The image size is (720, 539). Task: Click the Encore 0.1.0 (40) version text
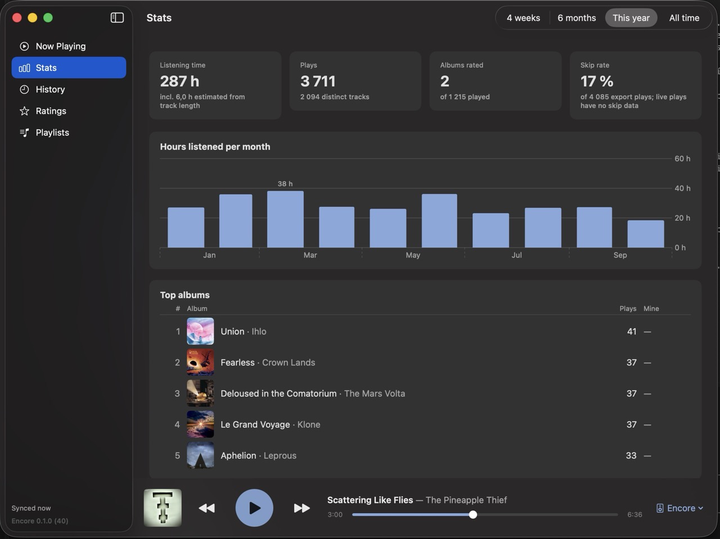click(x=40, y=521)
